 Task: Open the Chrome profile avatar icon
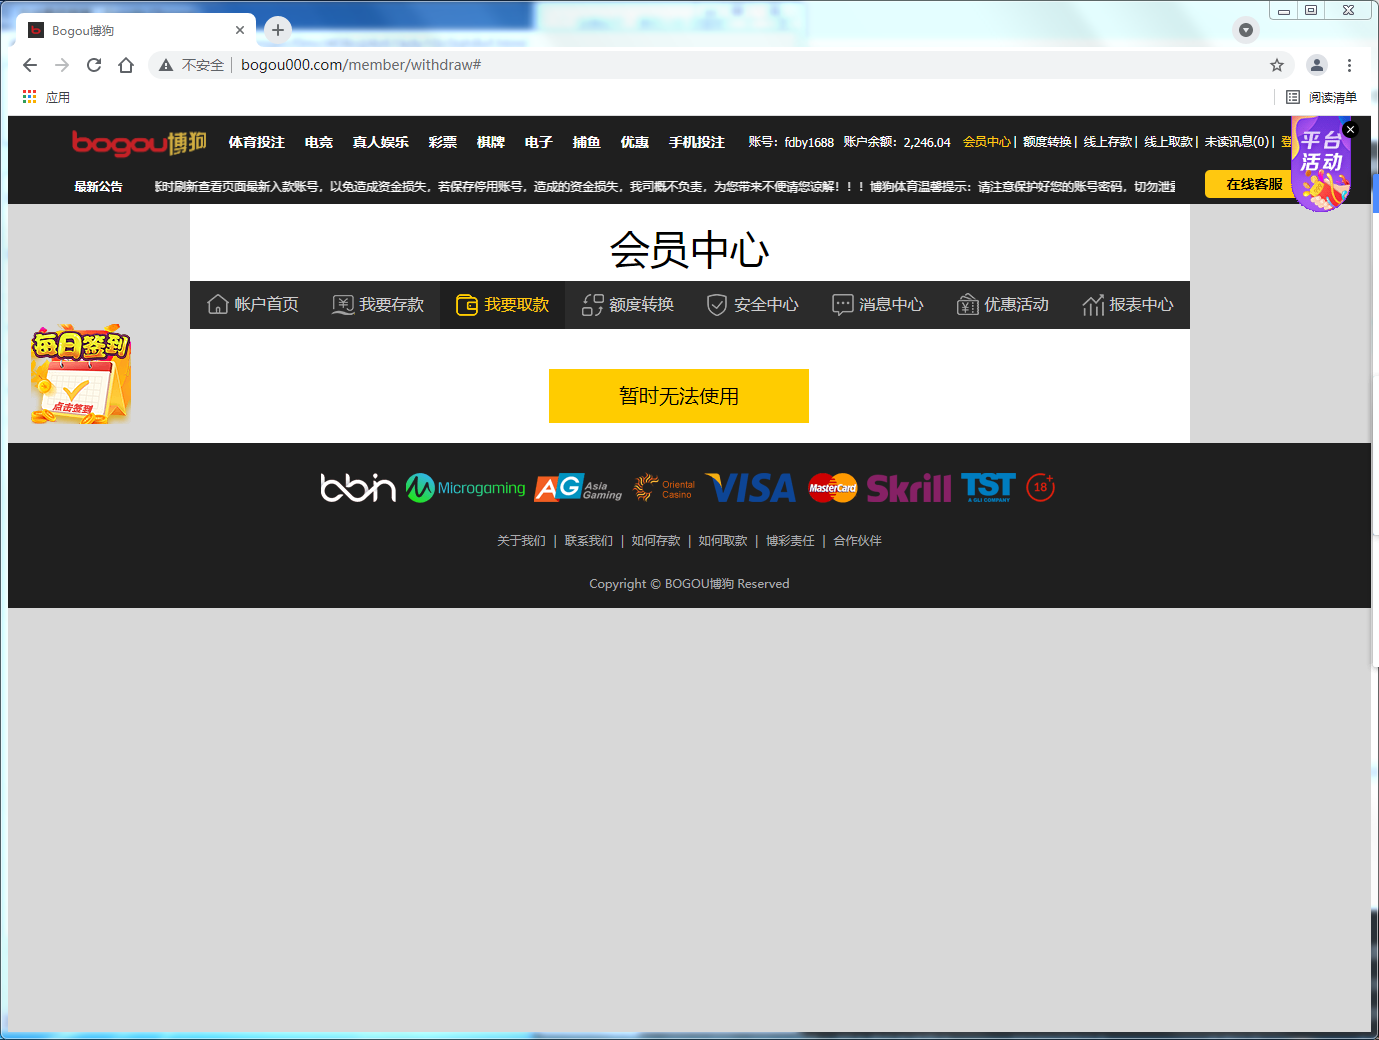(x=1317, y=65)
